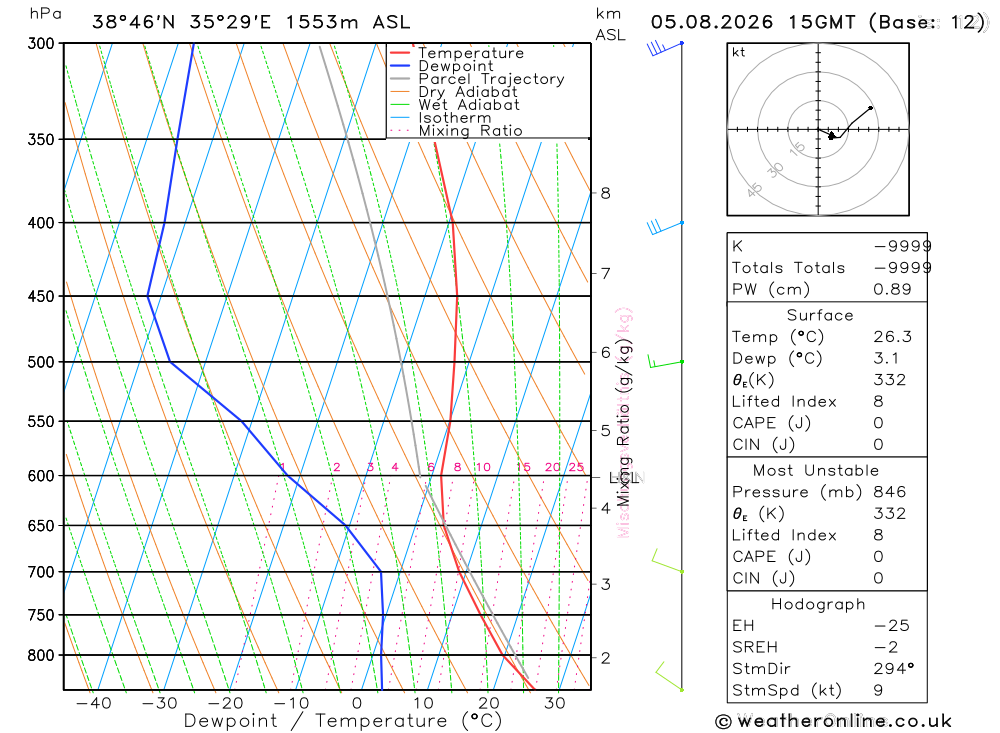Click the wind barb at 700 hPa
The image size is (1000, 733).
click(x=668, y=561)
